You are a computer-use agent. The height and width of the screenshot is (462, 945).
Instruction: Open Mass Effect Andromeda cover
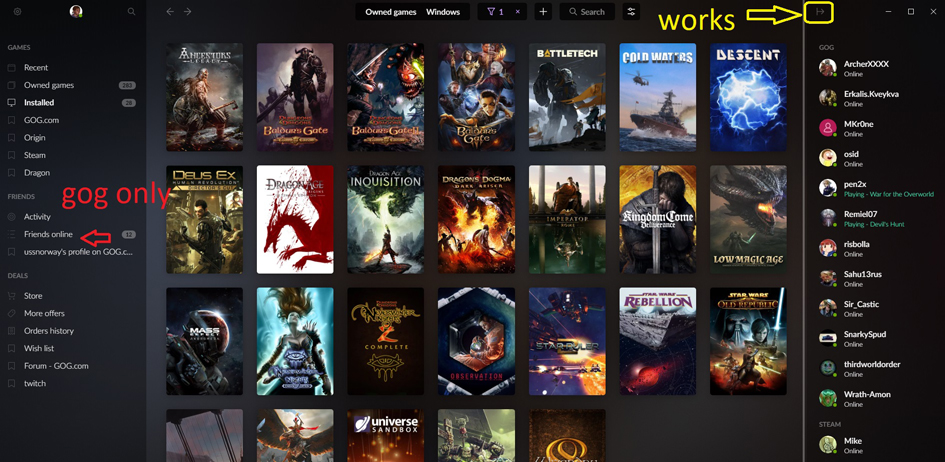pos(204,341)
